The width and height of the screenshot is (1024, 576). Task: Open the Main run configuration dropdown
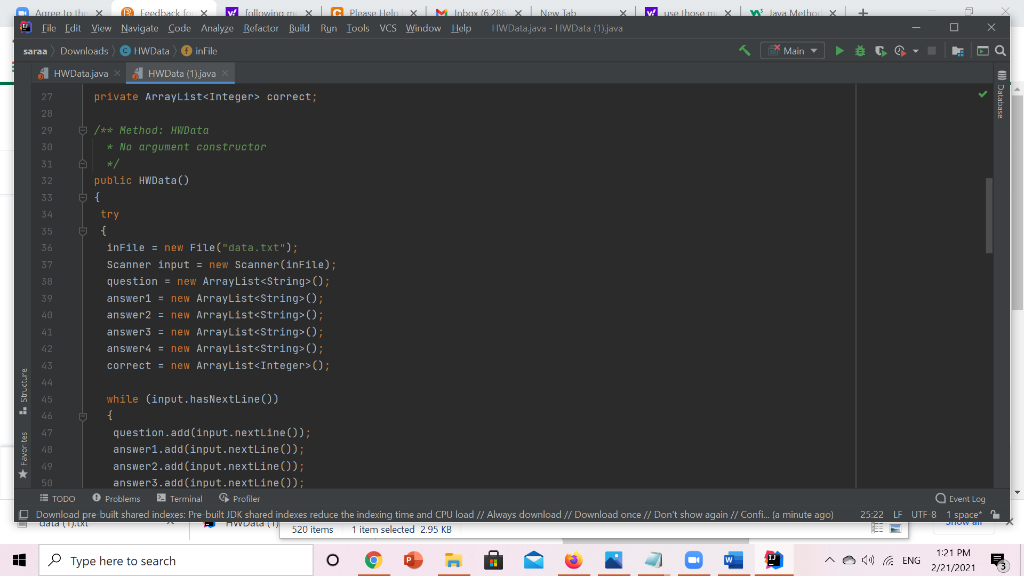(x=792, y=50)
